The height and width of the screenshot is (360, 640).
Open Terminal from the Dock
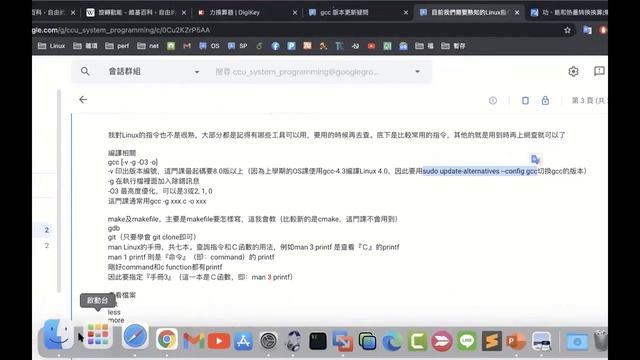pos(318,341)
